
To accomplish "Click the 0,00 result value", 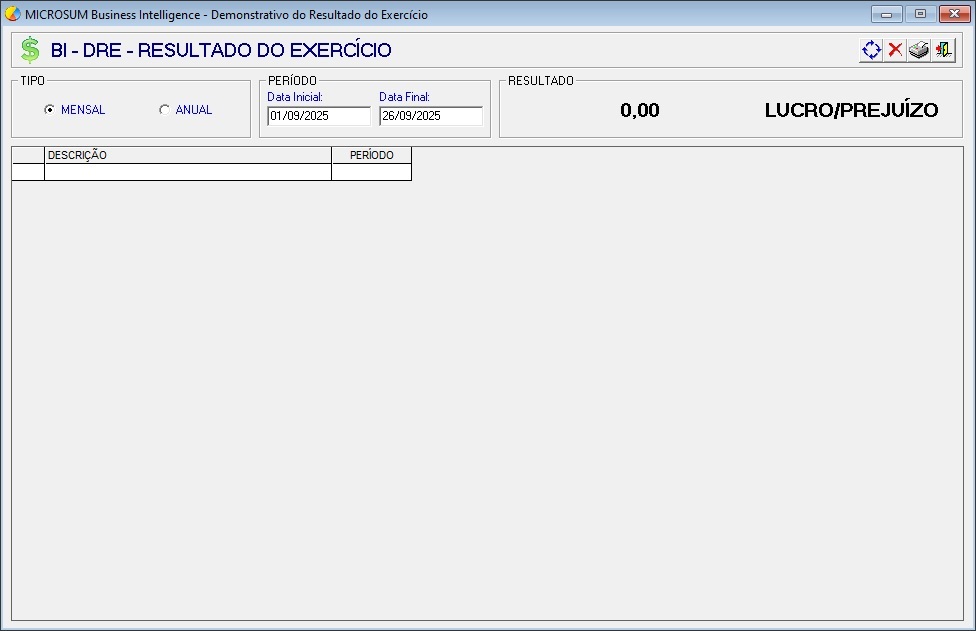I will point(640,110).
